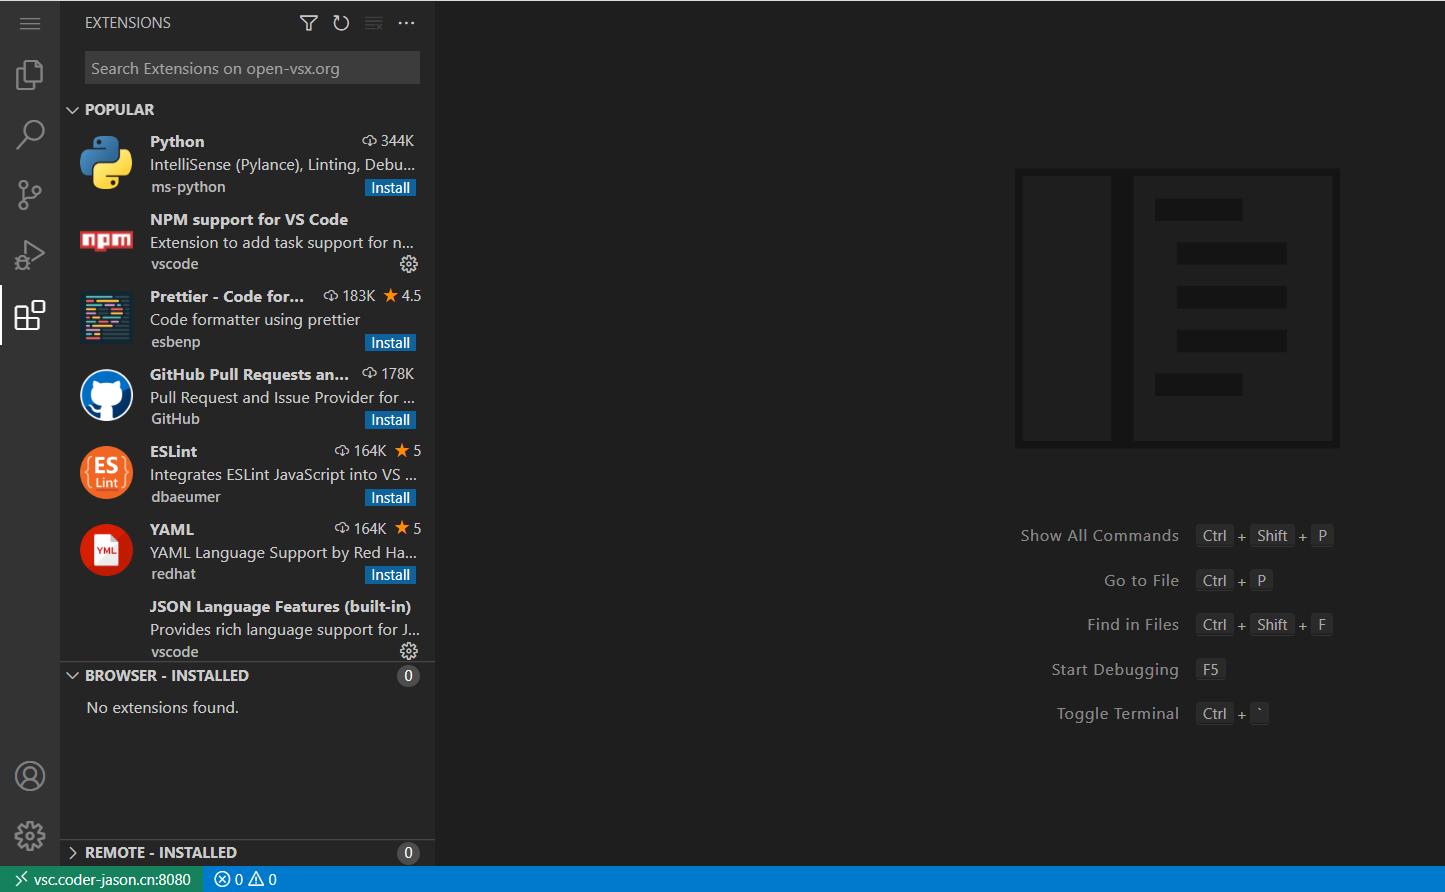
Task: Open the YAML entry title
Action: [172, 530]
